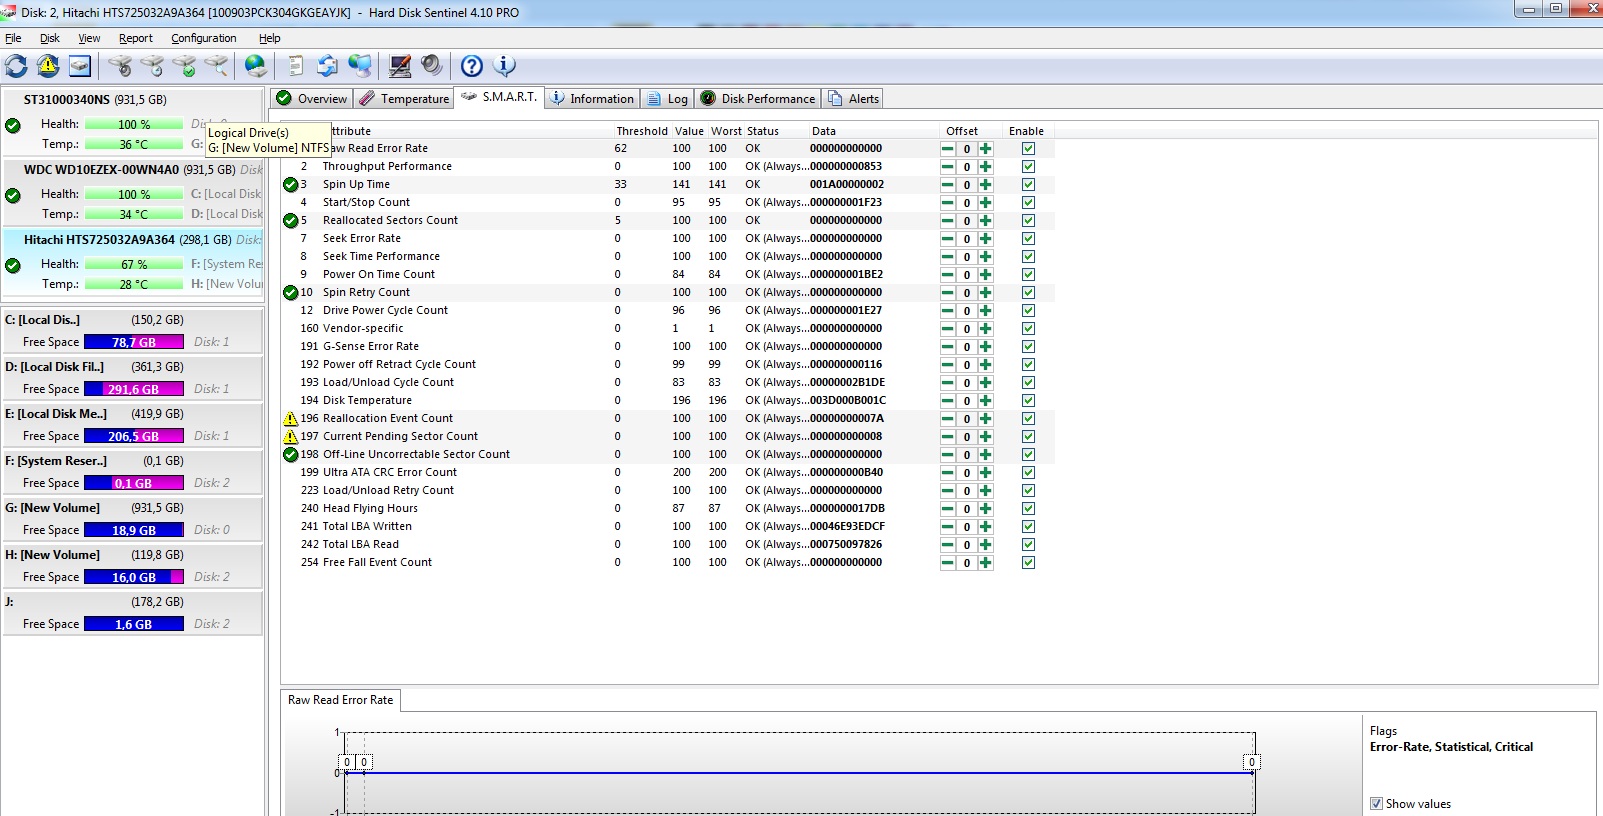Click the Hitachi health bar showing 67 %
The height and width of the screenshot is (816, 1603).
tap(134, 264)
